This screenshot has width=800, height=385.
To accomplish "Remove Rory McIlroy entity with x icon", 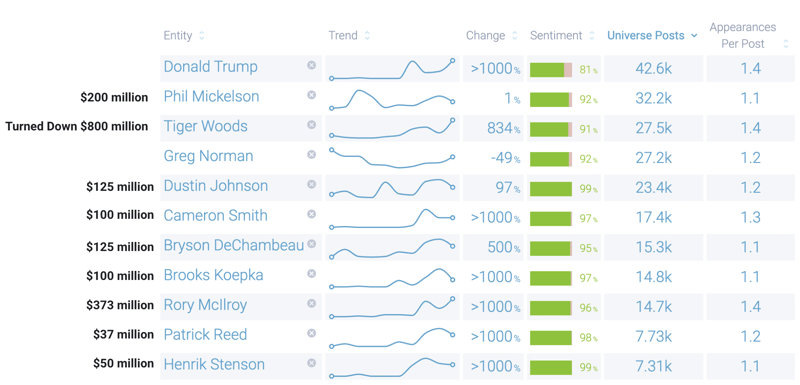I will tap(311, 303).
